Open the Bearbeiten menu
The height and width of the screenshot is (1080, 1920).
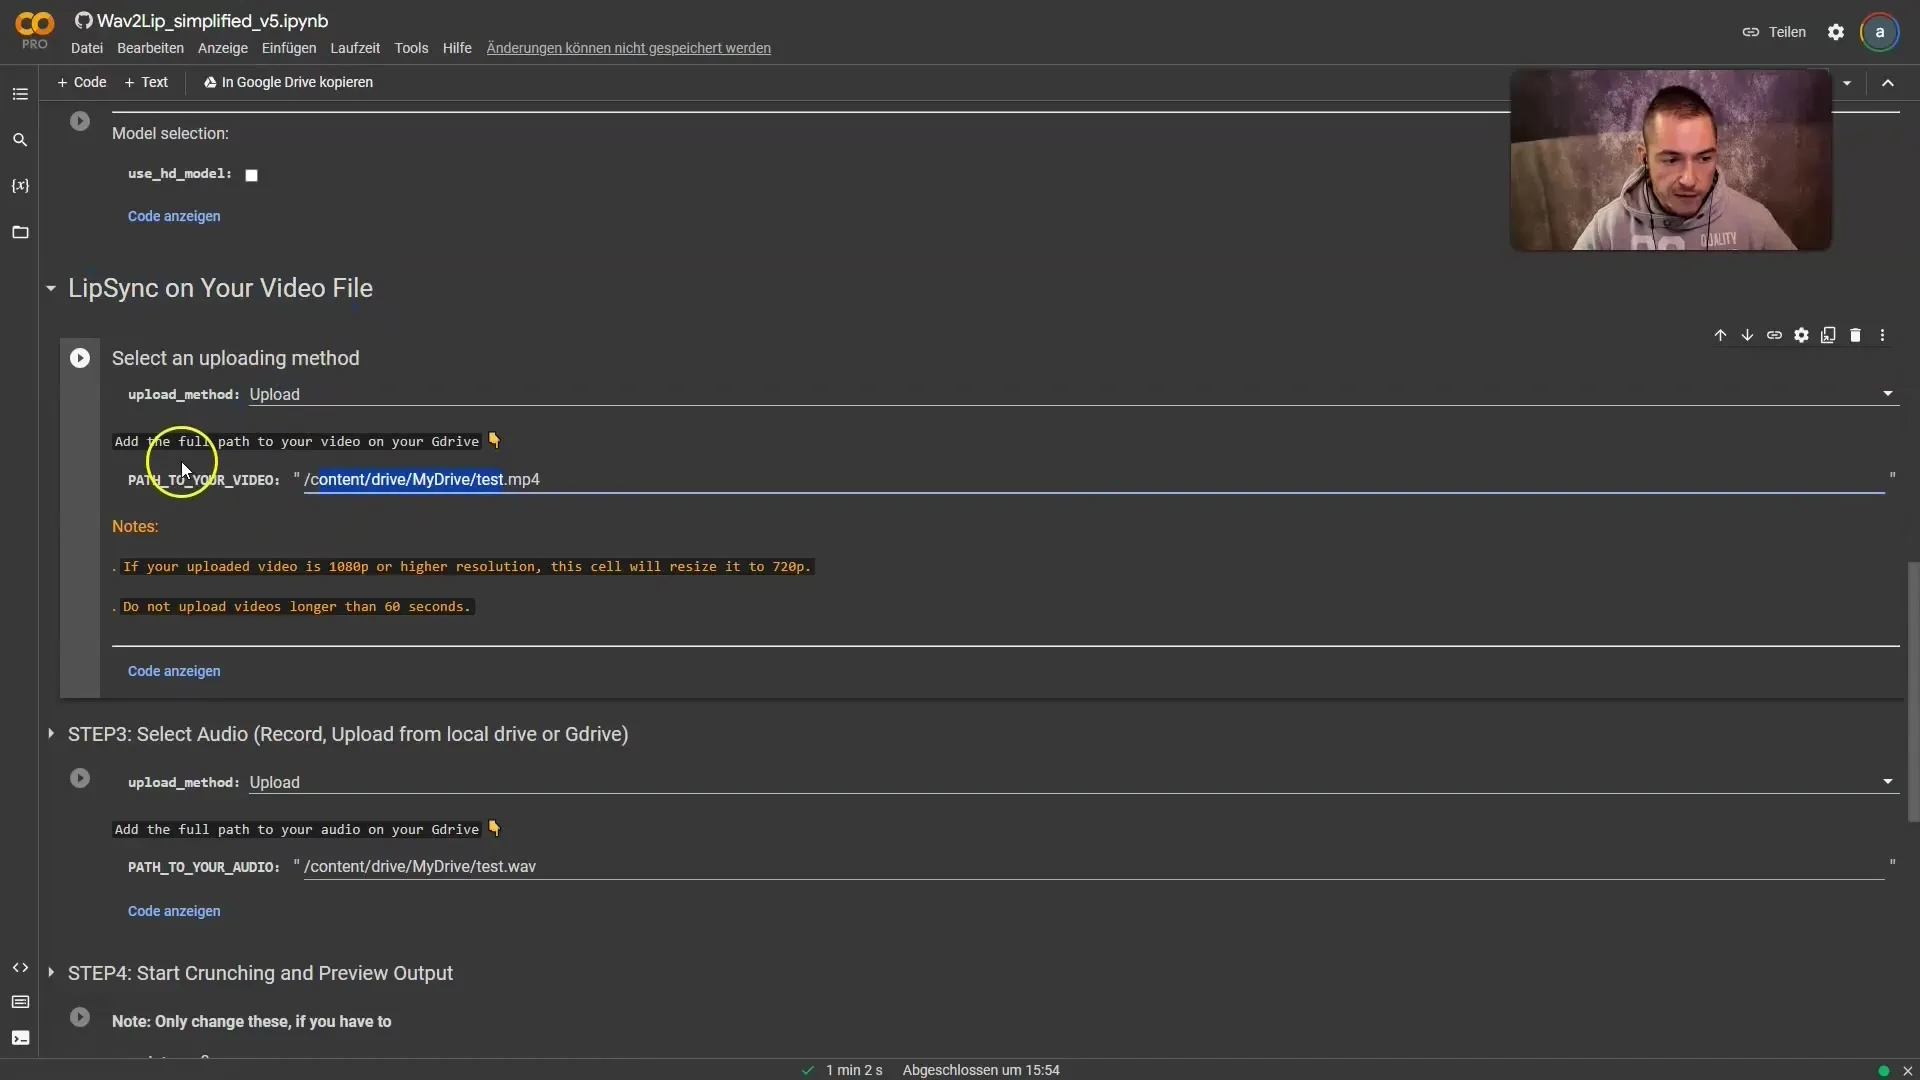pyautogui.click(x=150, y=48)
